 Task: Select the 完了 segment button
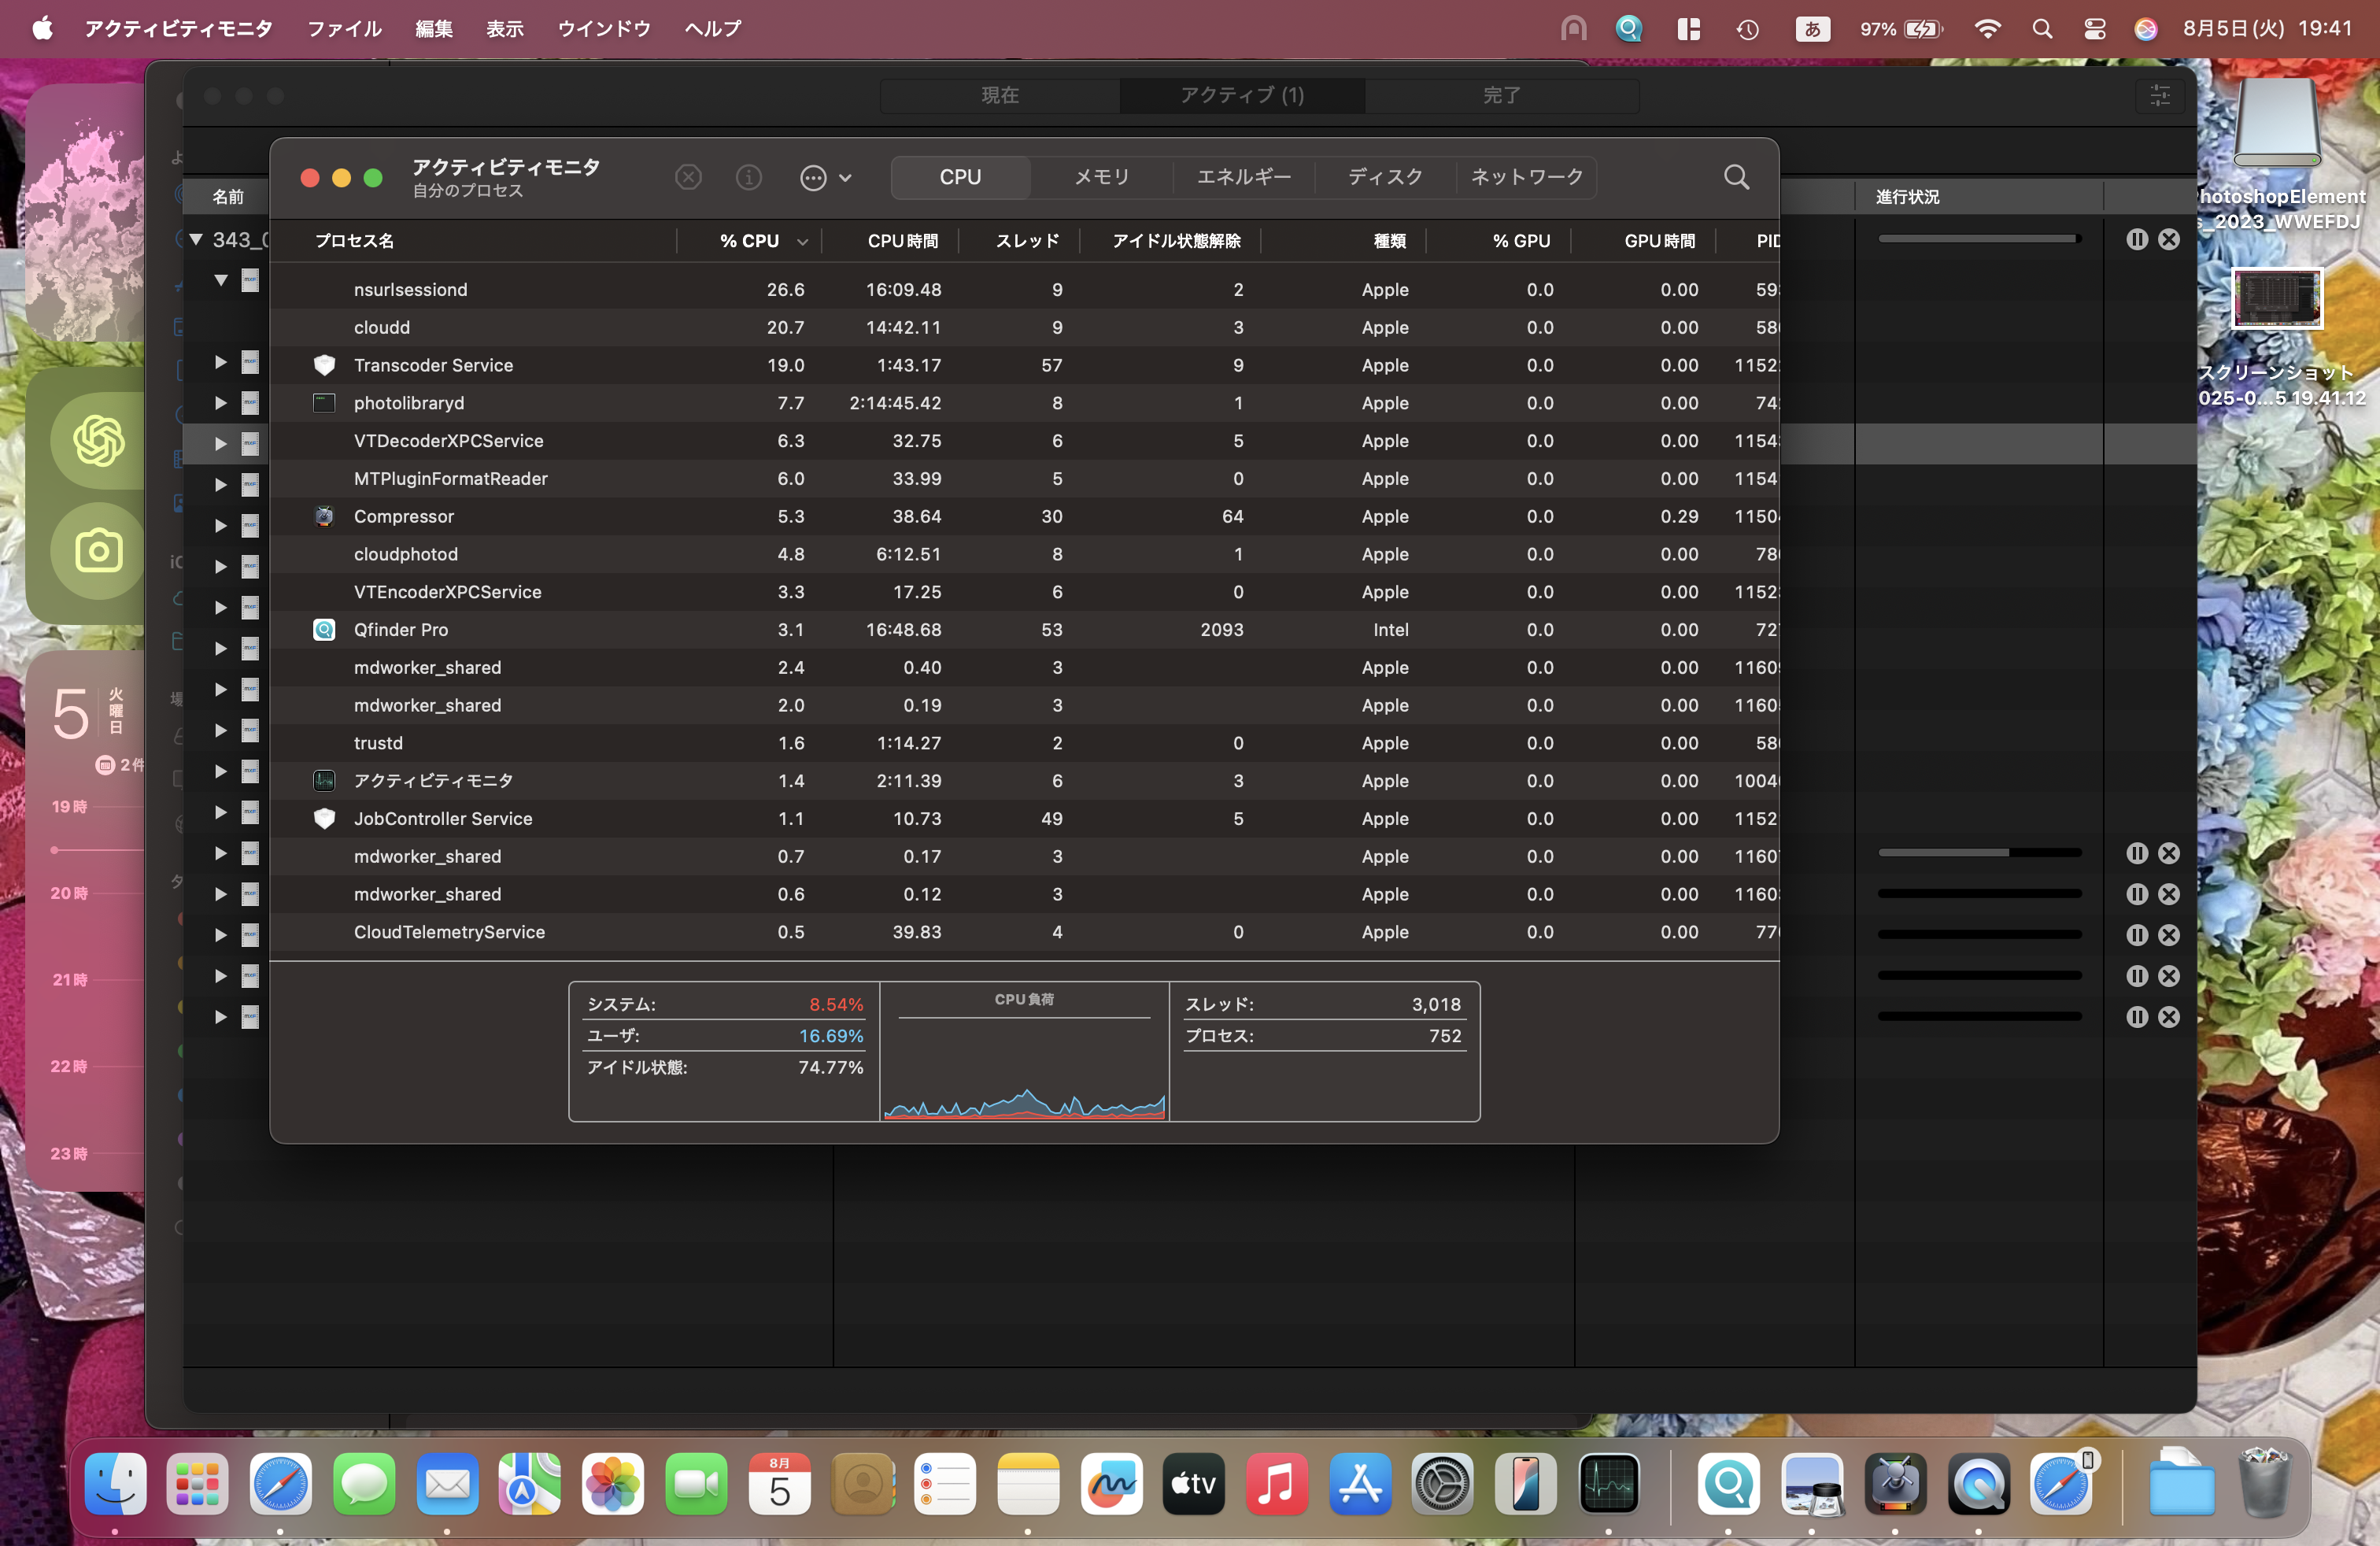tap(1500, 95)
